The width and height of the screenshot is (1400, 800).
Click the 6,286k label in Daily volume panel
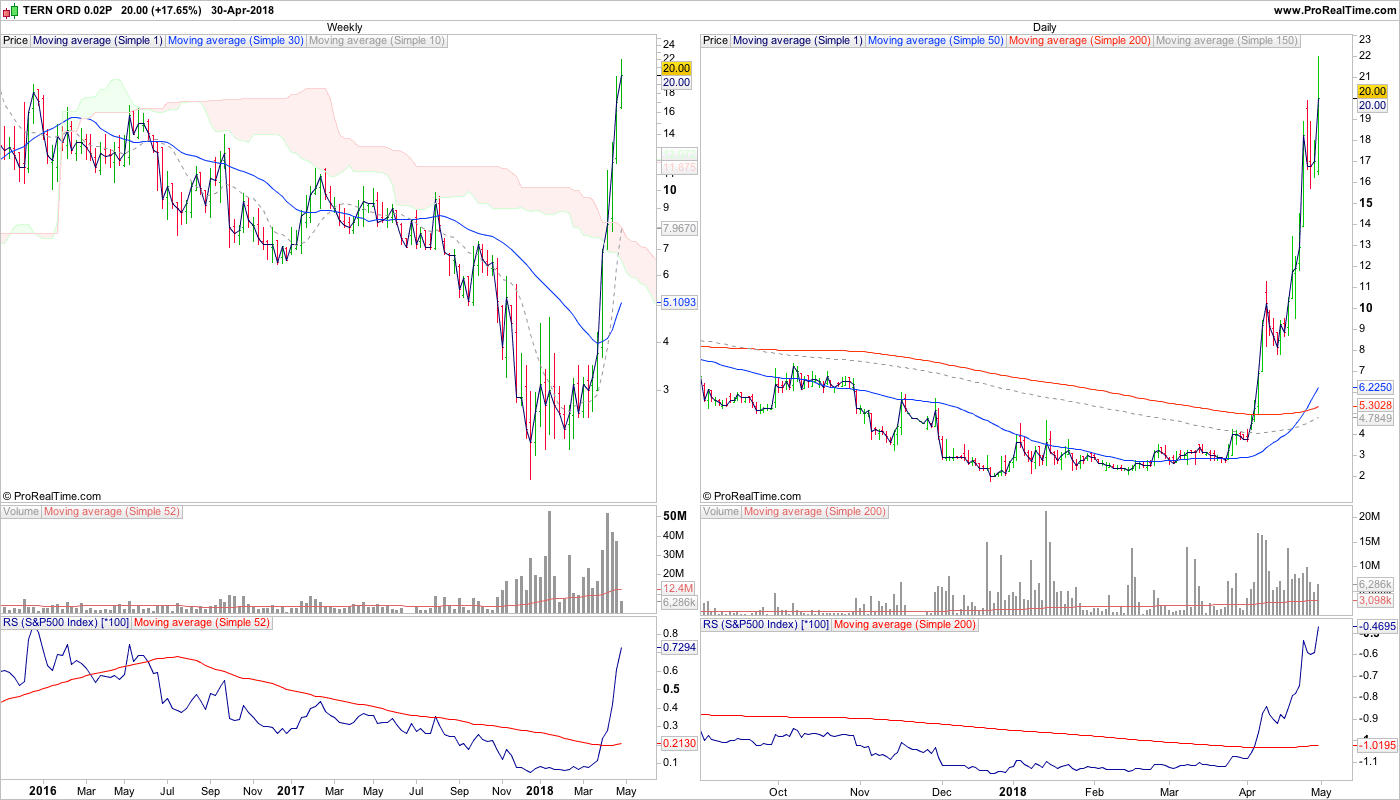[1373, 584]
